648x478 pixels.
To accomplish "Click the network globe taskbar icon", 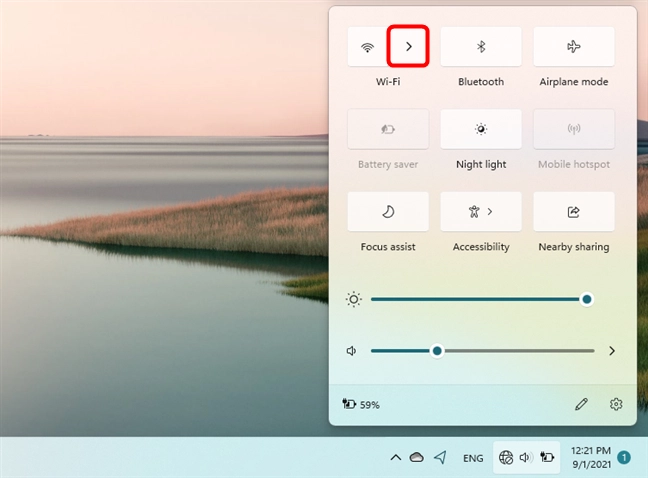I will point(506,457).
